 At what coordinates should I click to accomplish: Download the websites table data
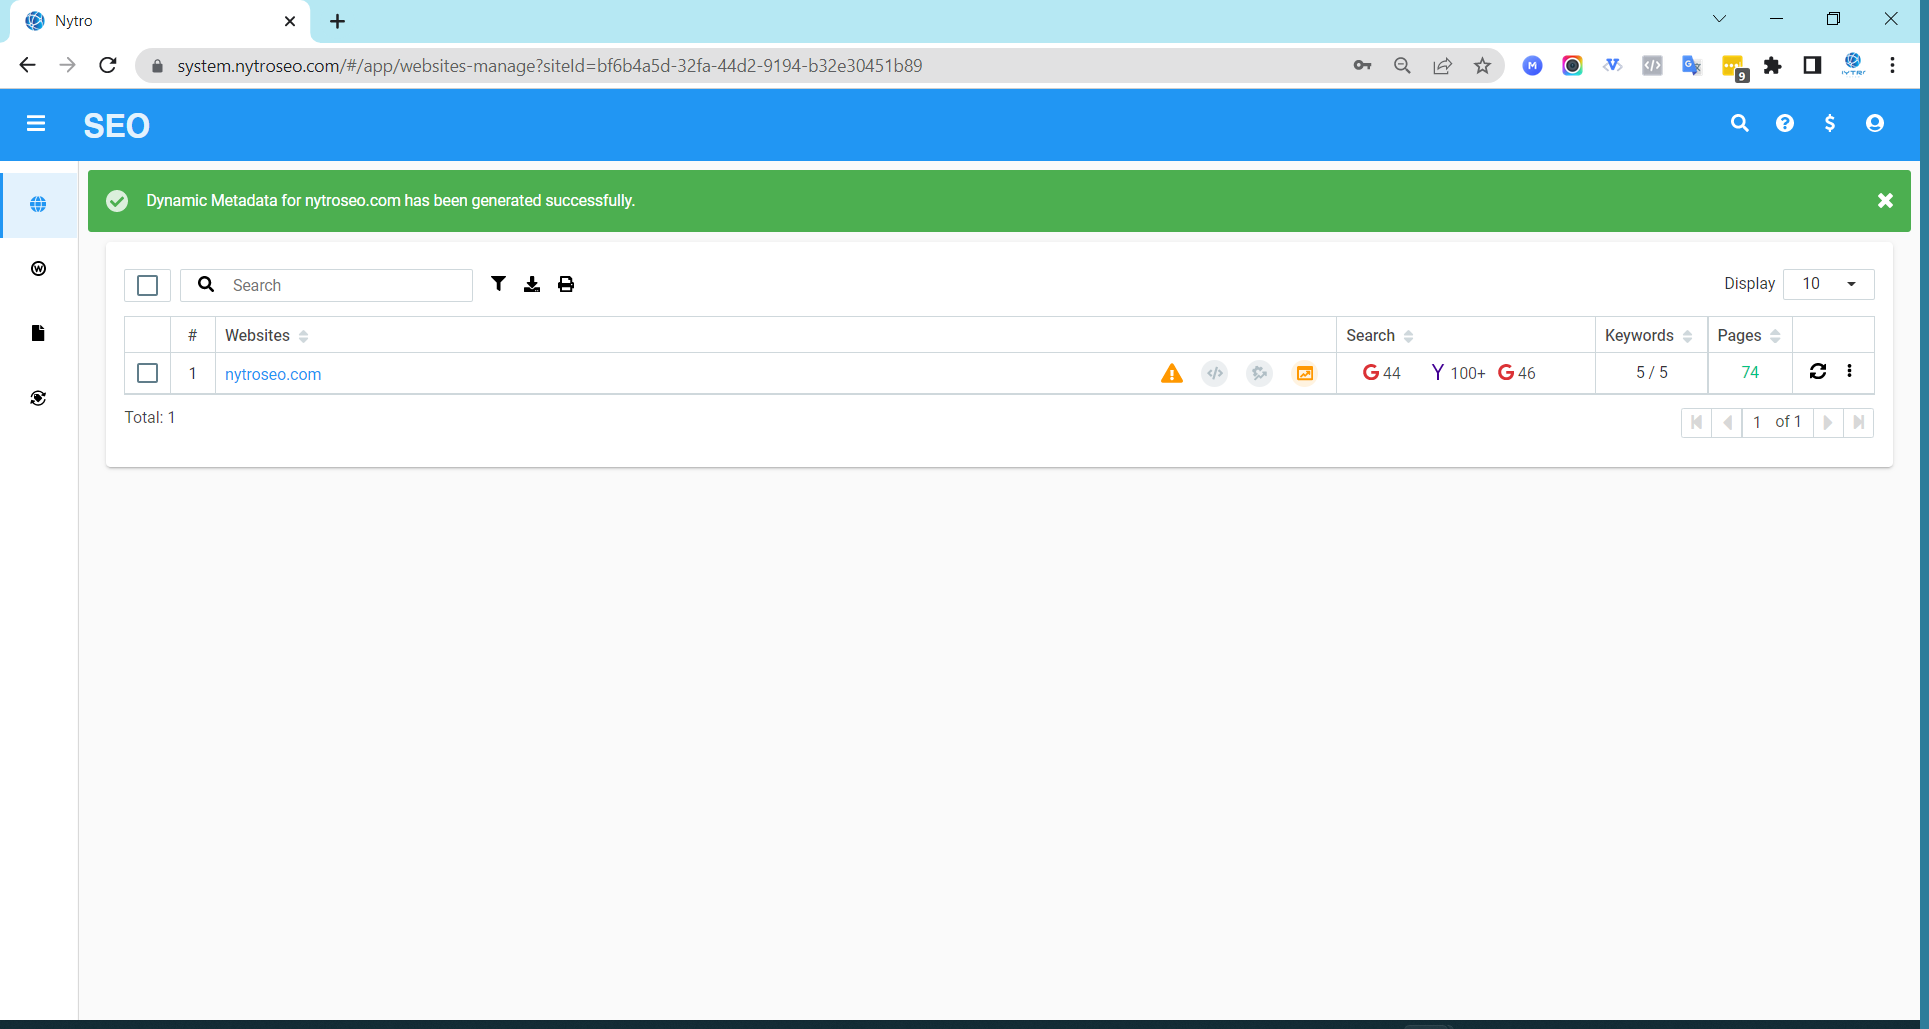(532, 284)
